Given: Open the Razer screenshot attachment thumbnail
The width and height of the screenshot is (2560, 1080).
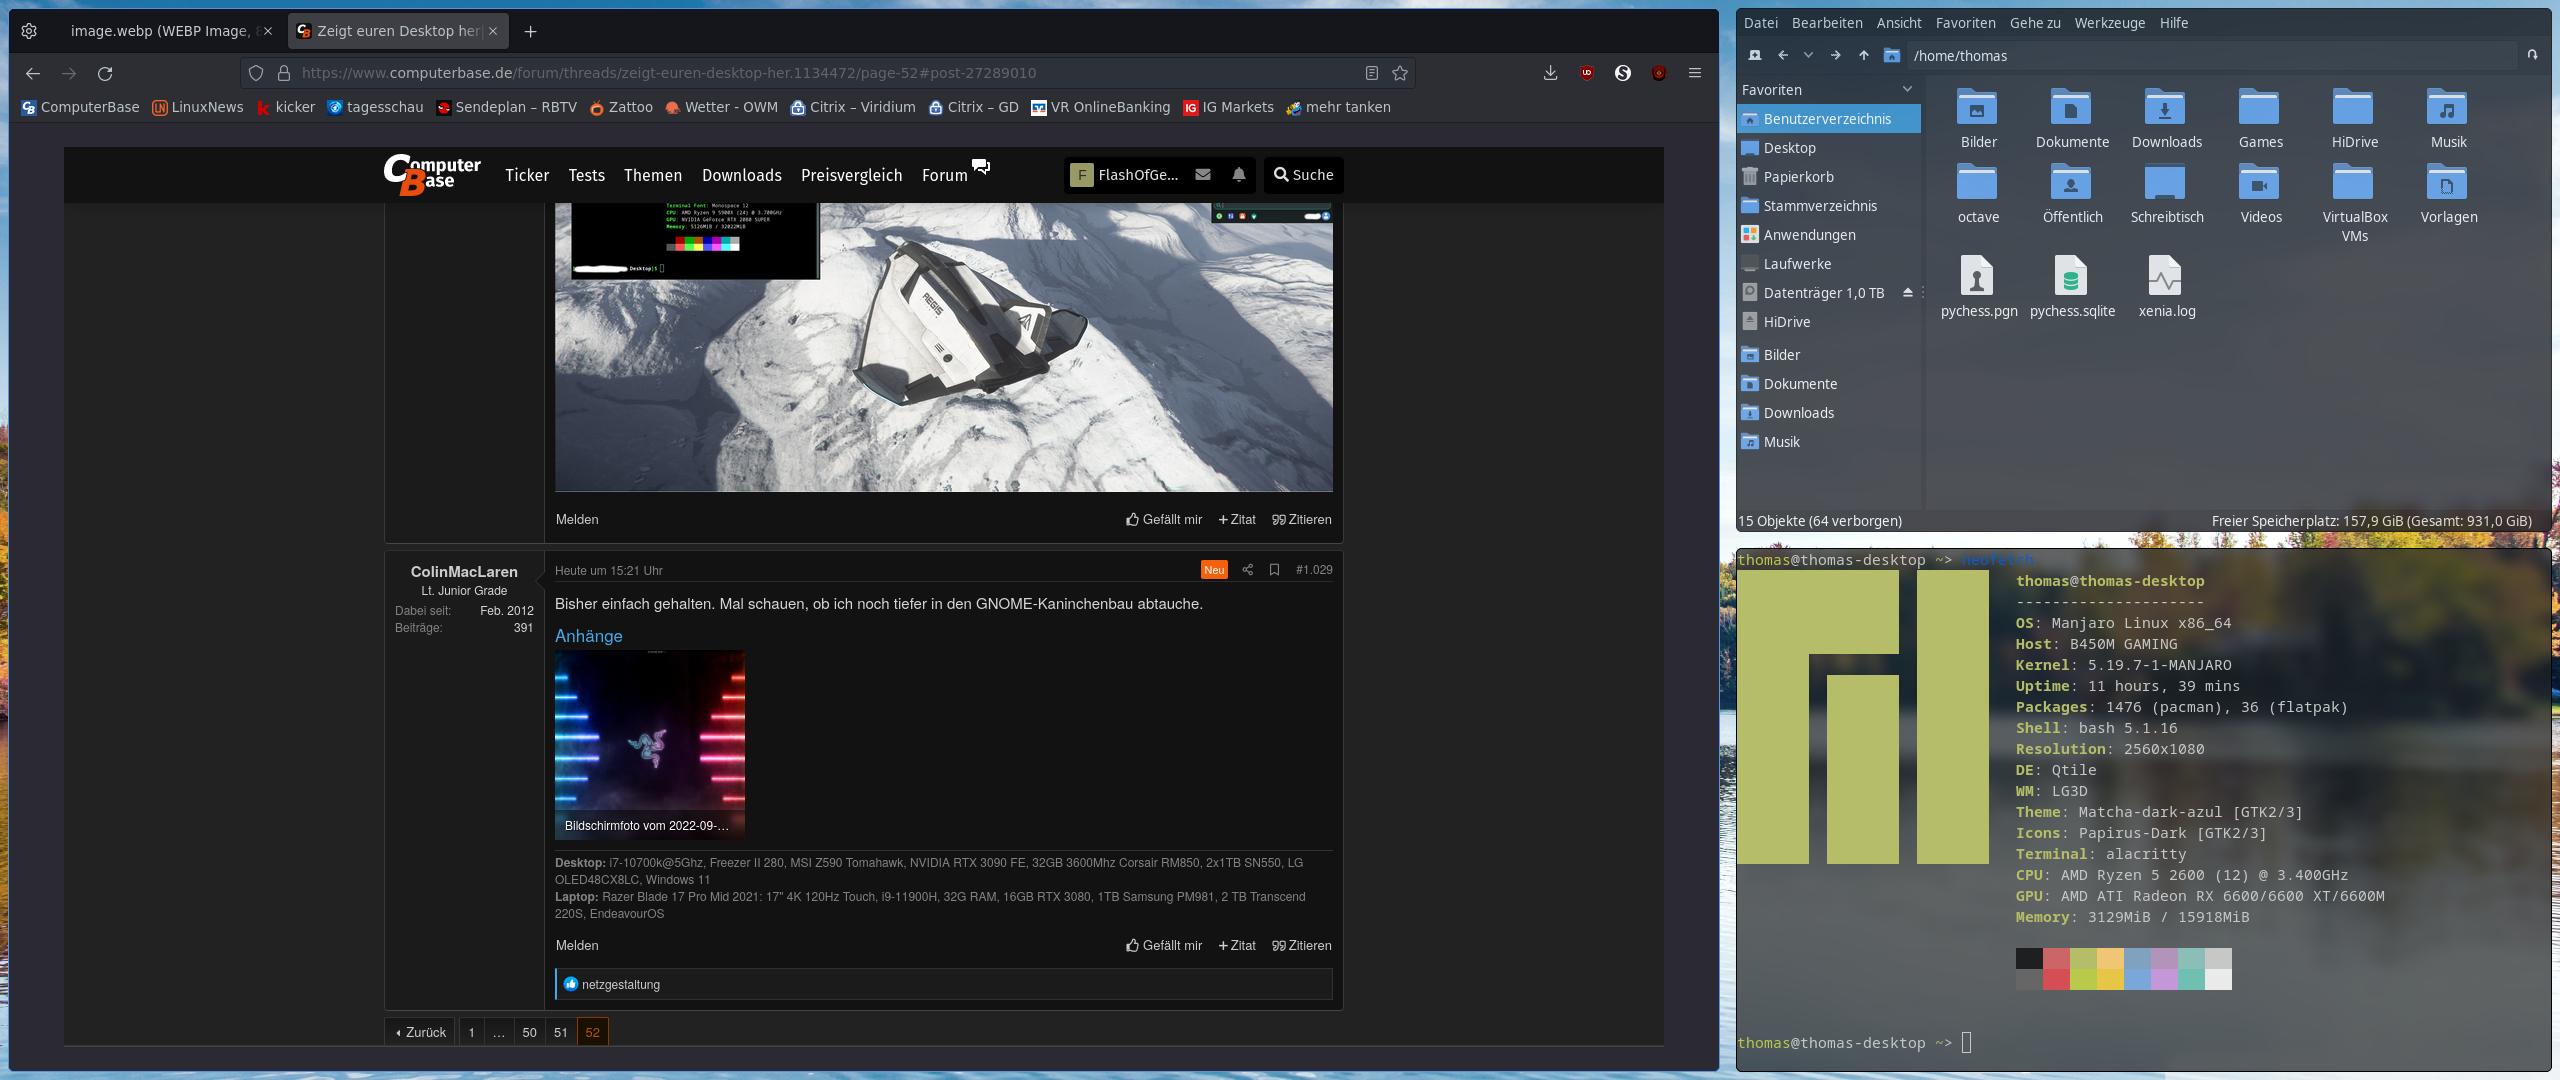Looking at the screenshot, I should tap(650, 744).
